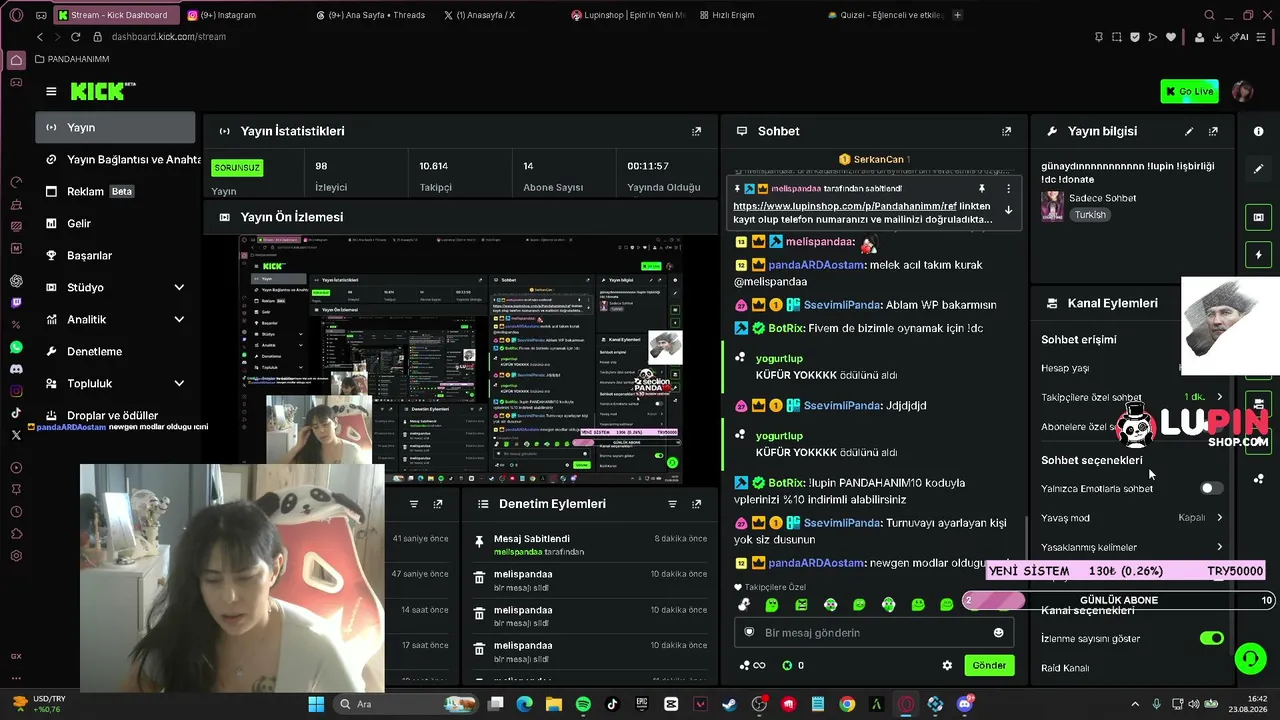Open Yasaklanmış kelimeler settings
This screenshot has height=720, width=1280.
point(1132,547)
